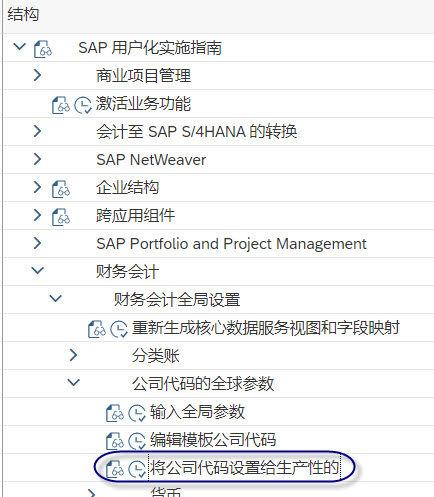Select the SAP NetWeaver tree label
This screenshot has height=497, width=434.
coord(151,160)
